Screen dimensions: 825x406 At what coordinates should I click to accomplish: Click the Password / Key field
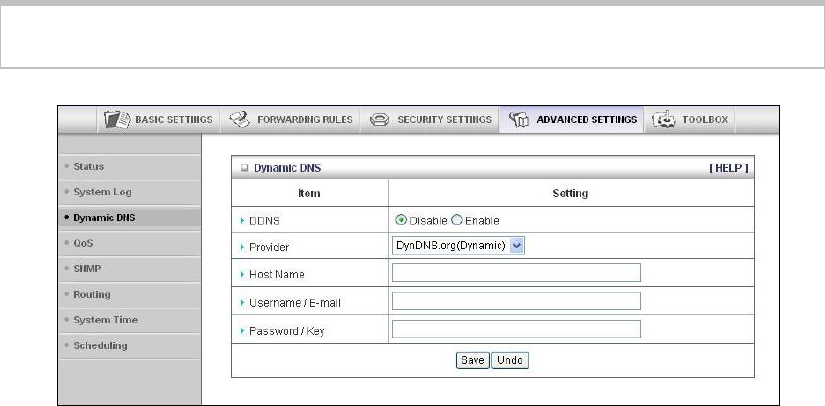coord(516,329)
